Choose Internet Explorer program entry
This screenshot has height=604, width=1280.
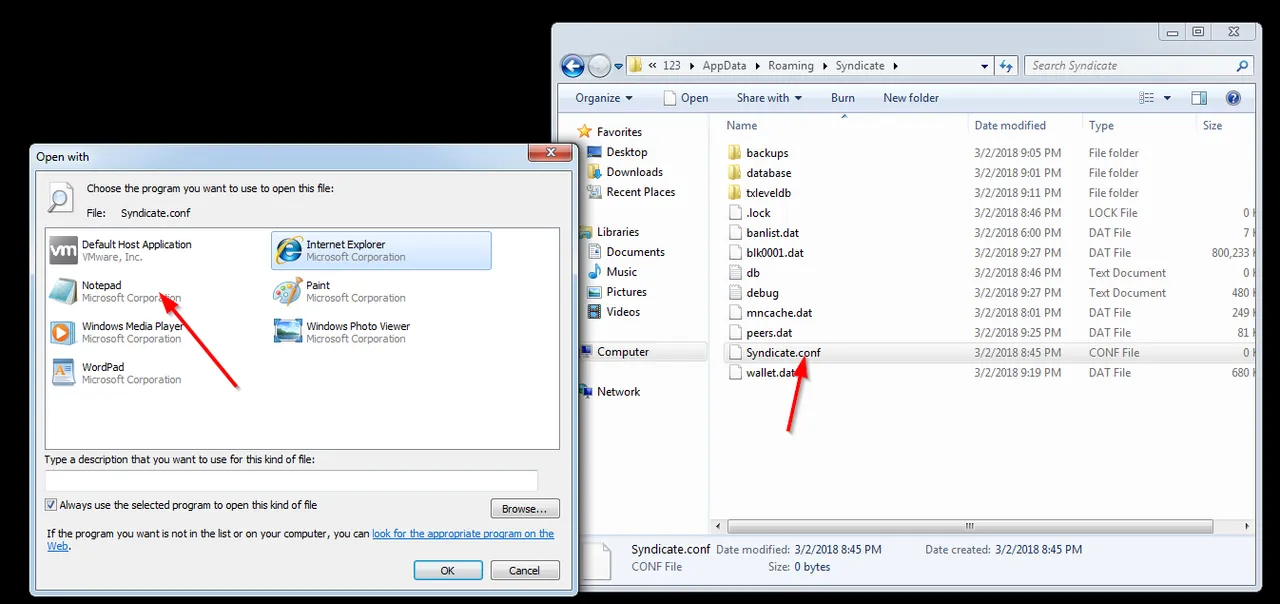coord(381,250)
